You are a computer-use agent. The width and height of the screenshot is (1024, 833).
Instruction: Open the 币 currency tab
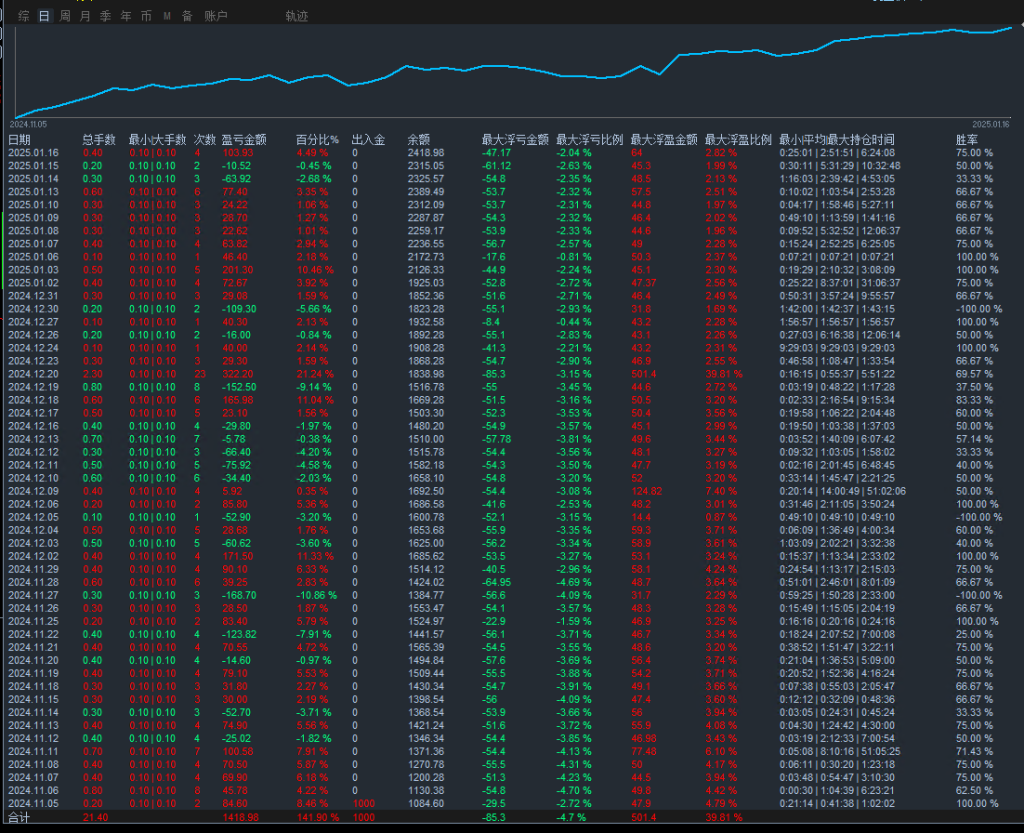tap(146, 16)
